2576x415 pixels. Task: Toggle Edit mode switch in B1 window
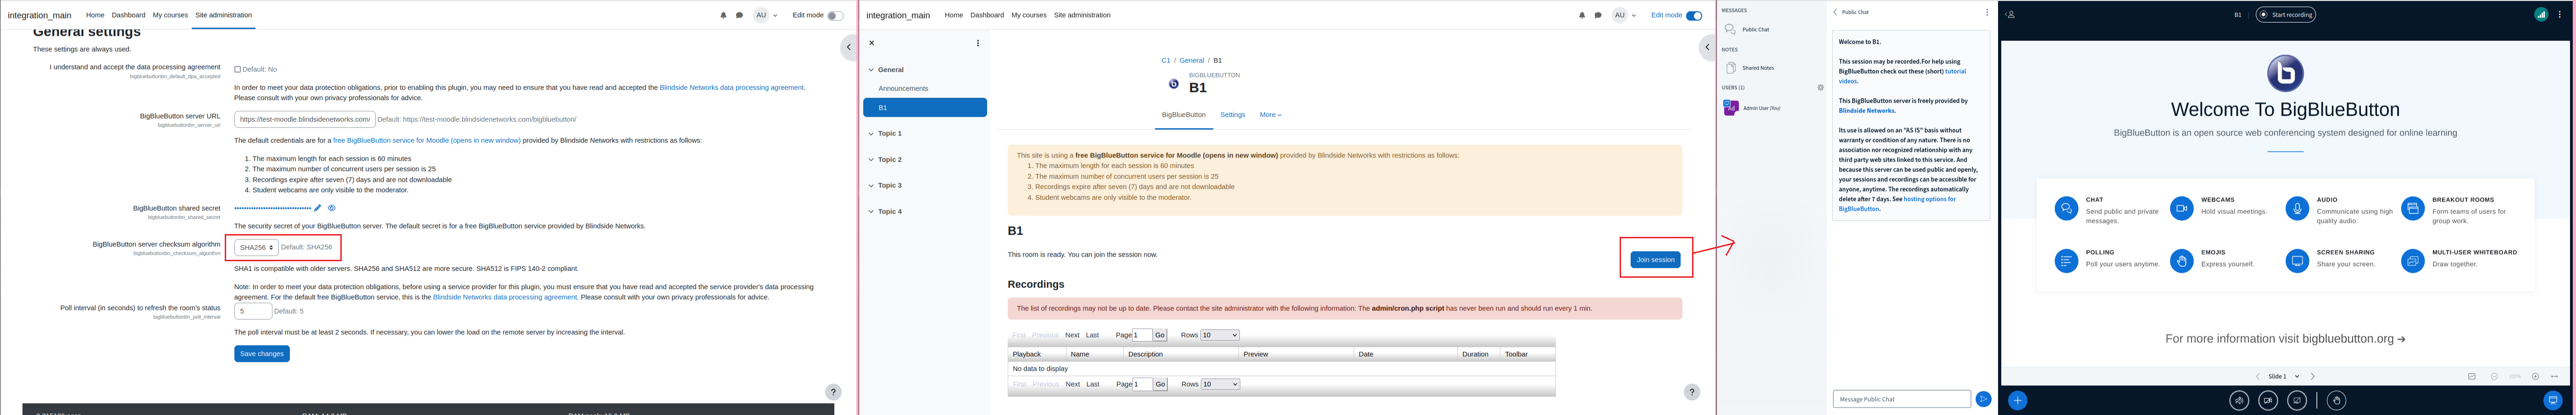coord(1694,15)
